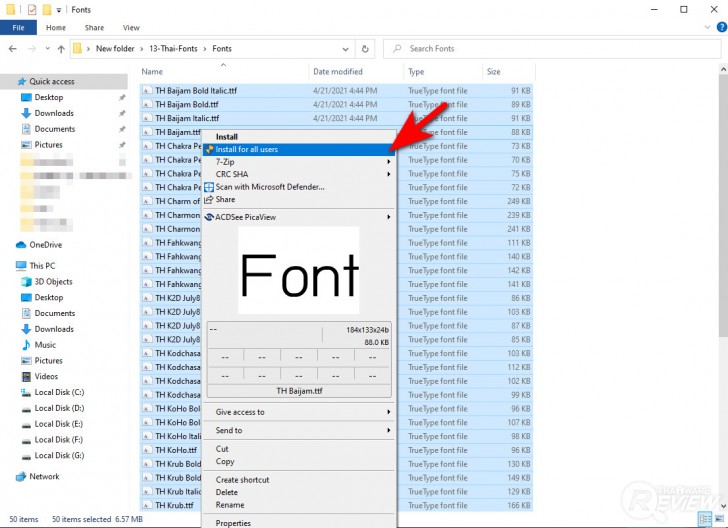Click the Network icon in sidebar

pos(21,476)
